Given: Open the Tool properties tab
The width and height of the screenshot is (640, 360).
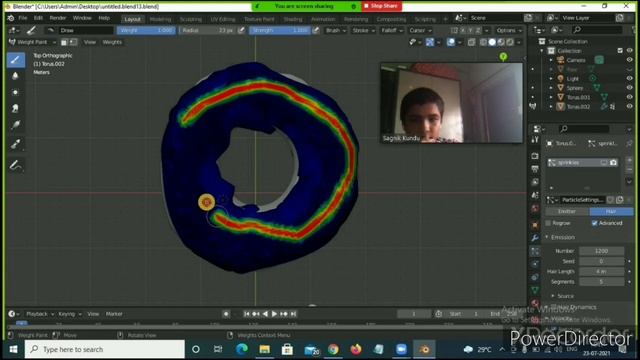Looking at the screenshot, I should tap(535, 140).
